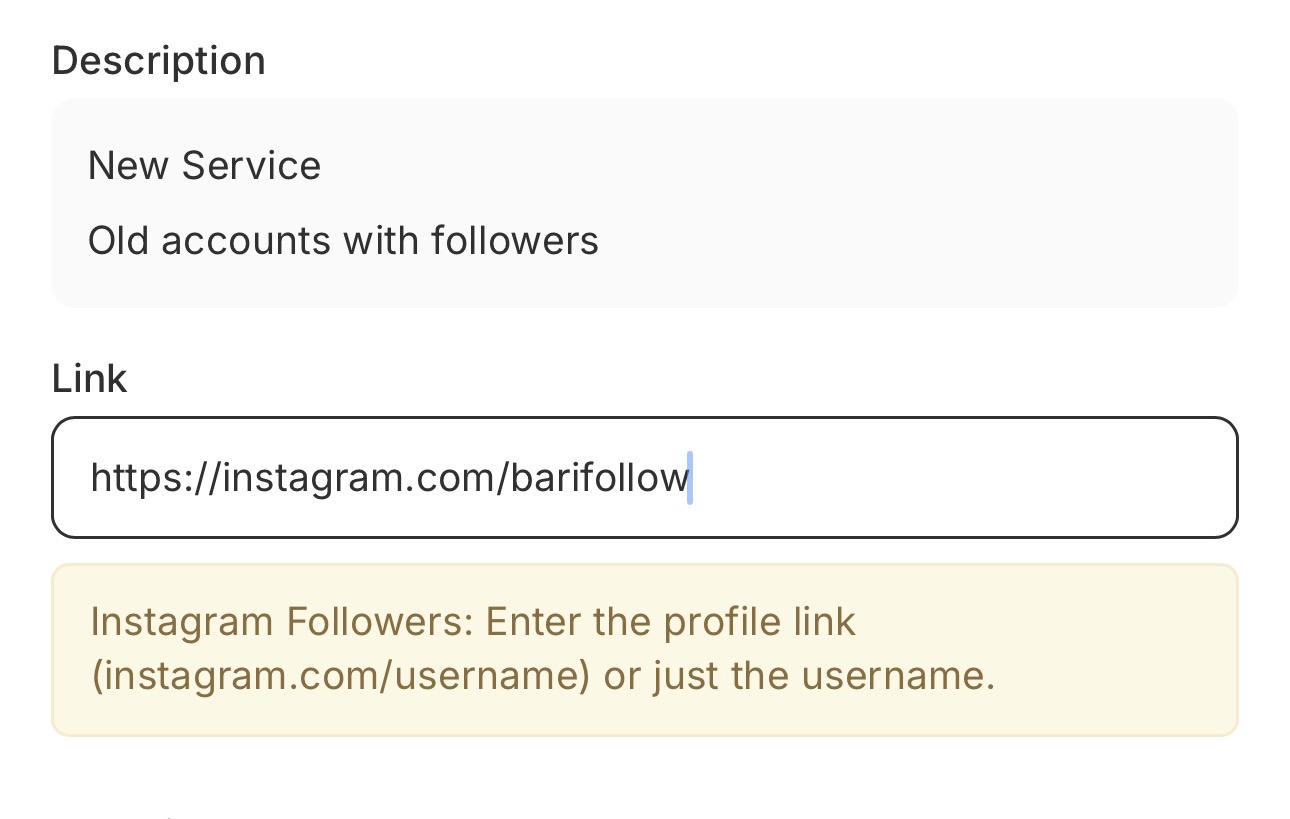
Task: Click the Link field label
Action: click(89, 378)
